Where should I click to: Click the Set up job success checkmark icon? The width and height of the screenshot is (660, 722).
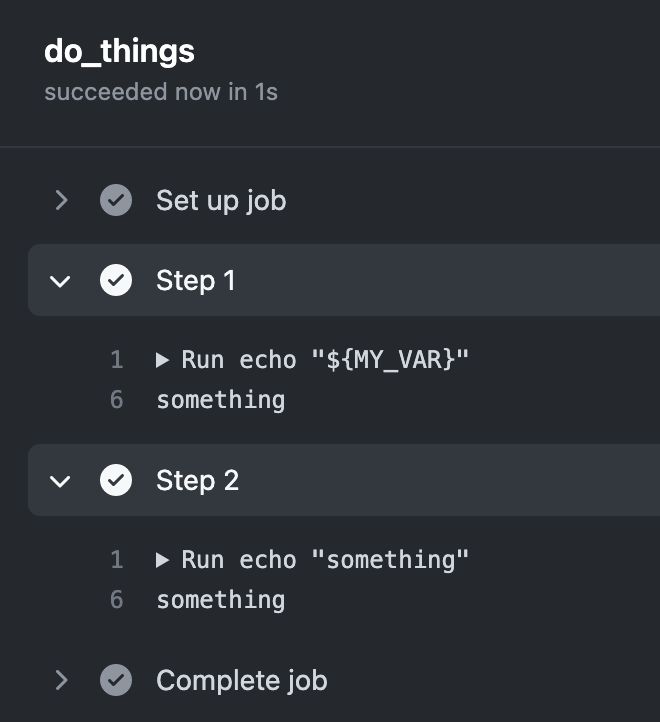click(116, 200)
